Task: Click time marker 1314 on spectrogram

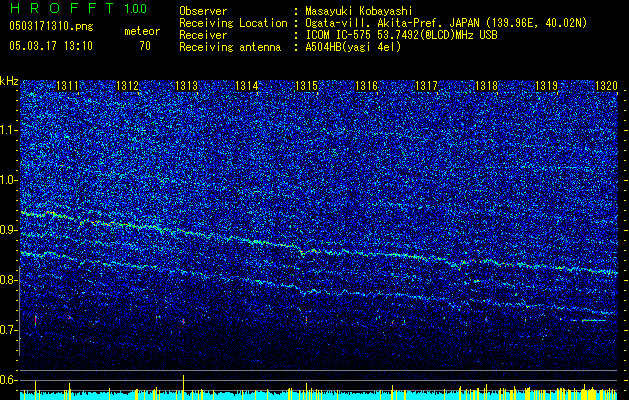Action: (x=246, y=86)
